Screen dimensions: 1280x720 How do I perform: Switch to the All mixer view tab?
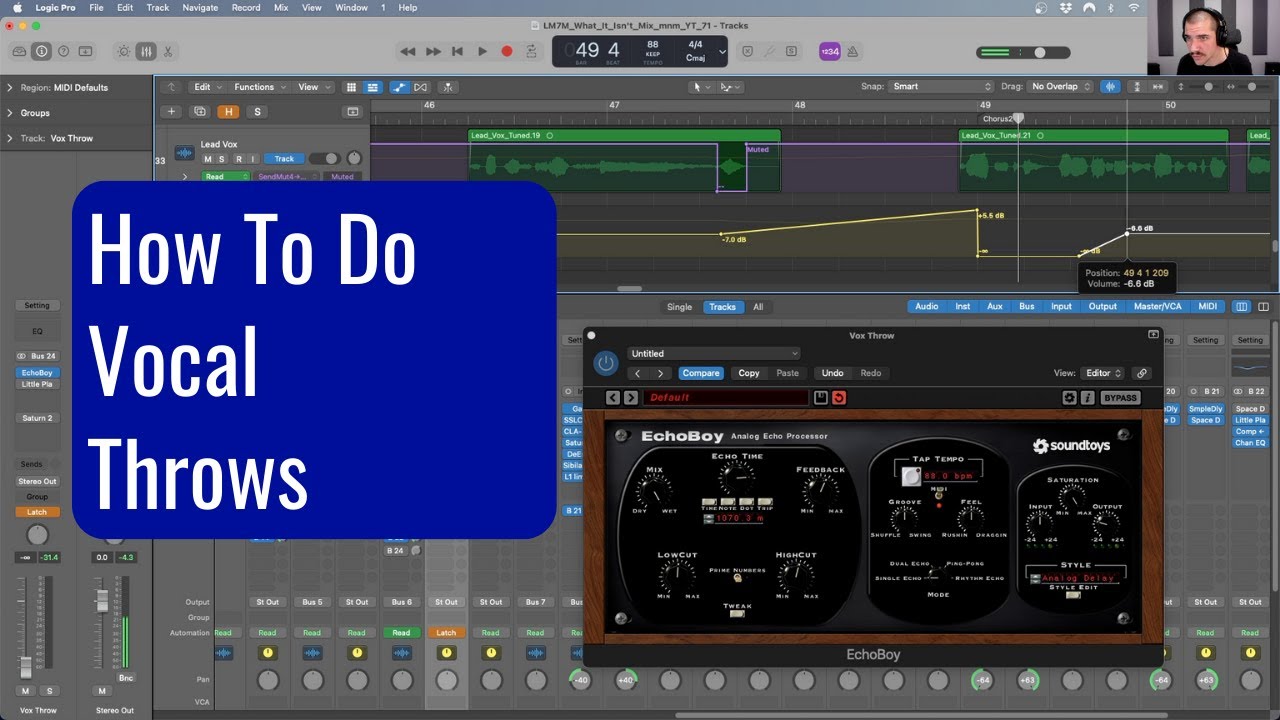[758, 307]
